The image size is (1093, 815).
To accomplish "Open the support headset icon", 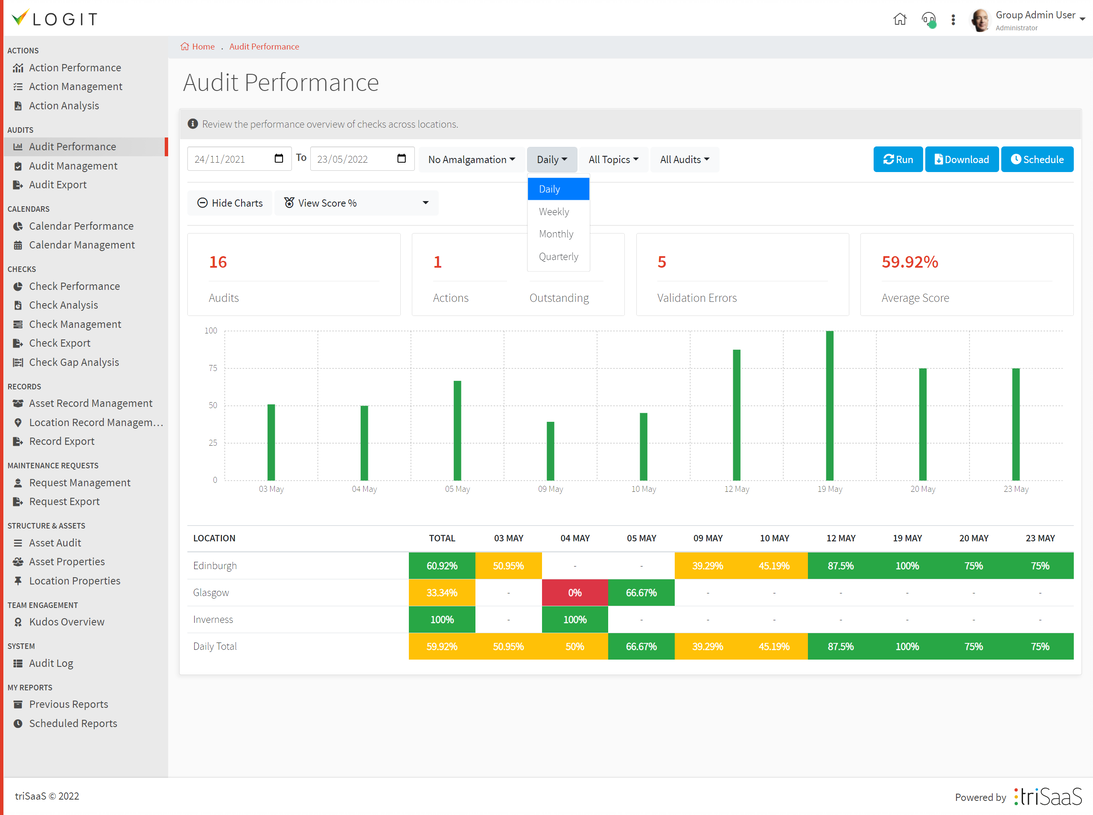I will coord(928,19).
